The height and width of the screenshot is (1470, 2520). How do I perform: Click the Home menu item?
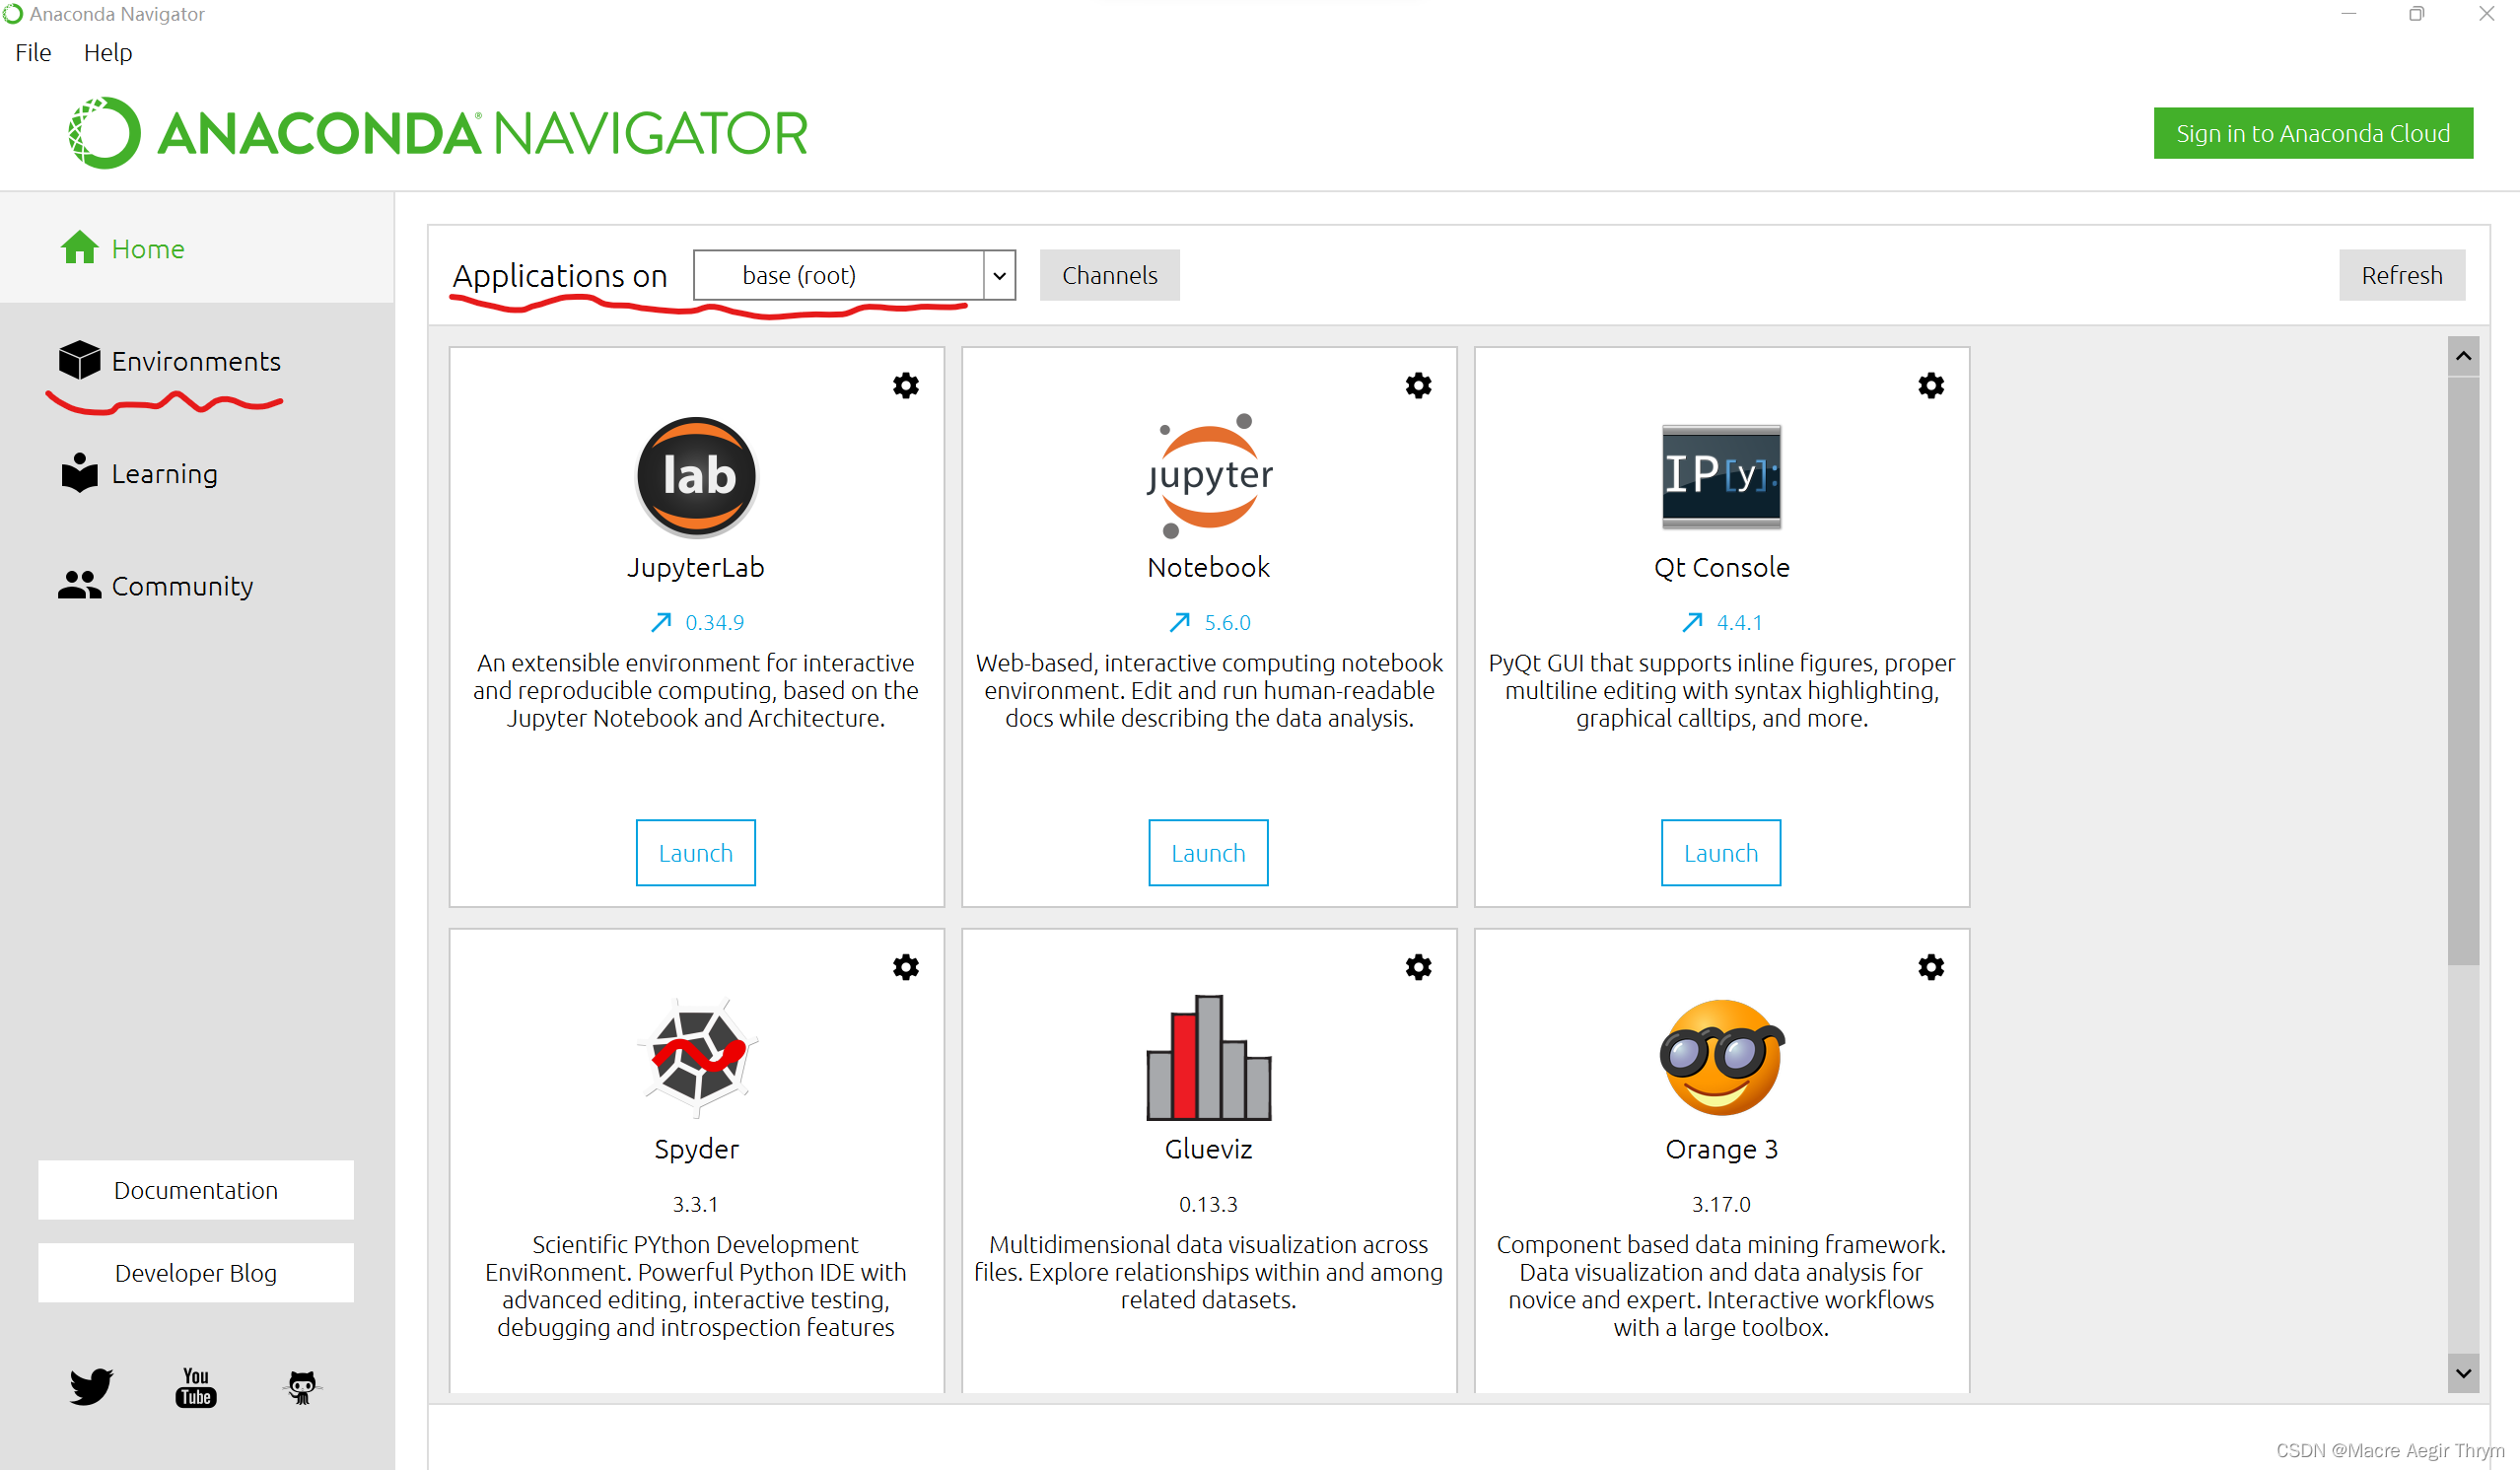pyautogui.click(x=149, y=246)
